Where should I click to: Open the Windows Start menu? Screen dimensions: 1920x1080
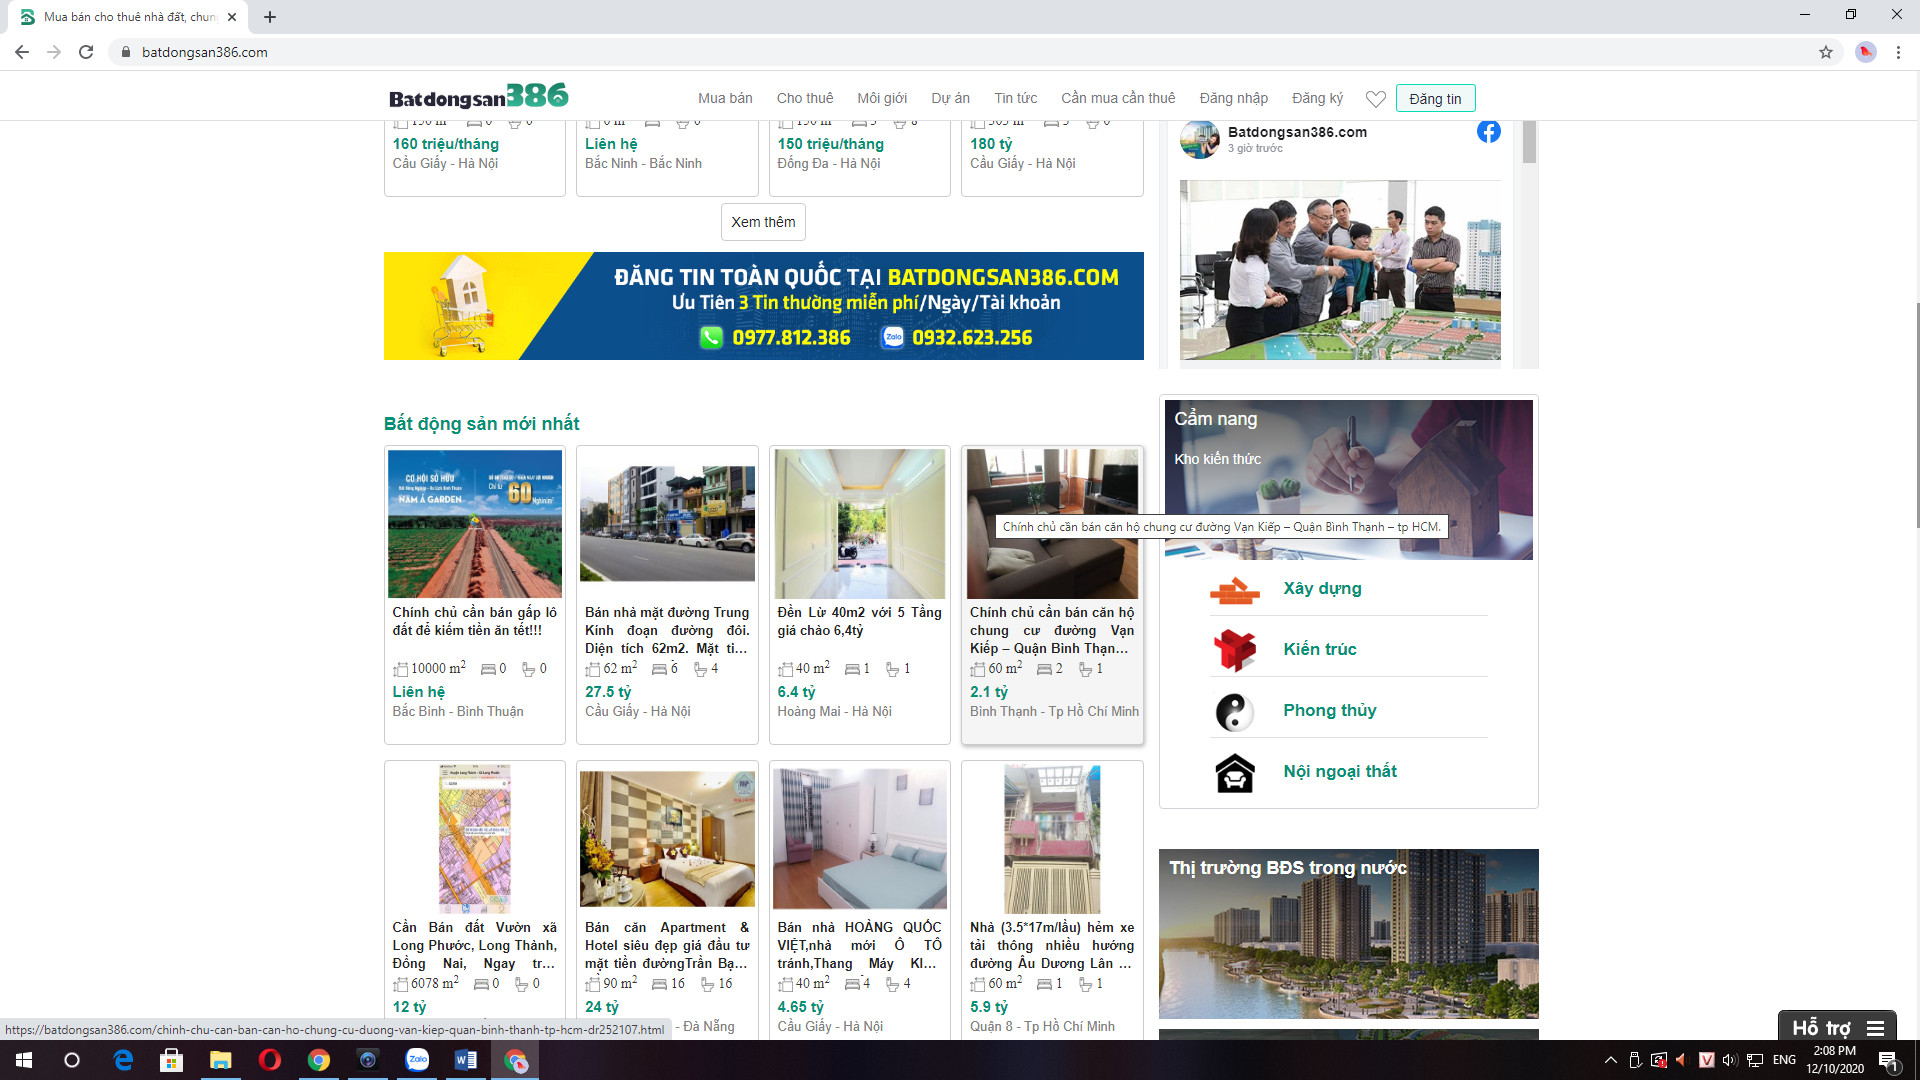pyautogui.click(x=24, y=1060)
